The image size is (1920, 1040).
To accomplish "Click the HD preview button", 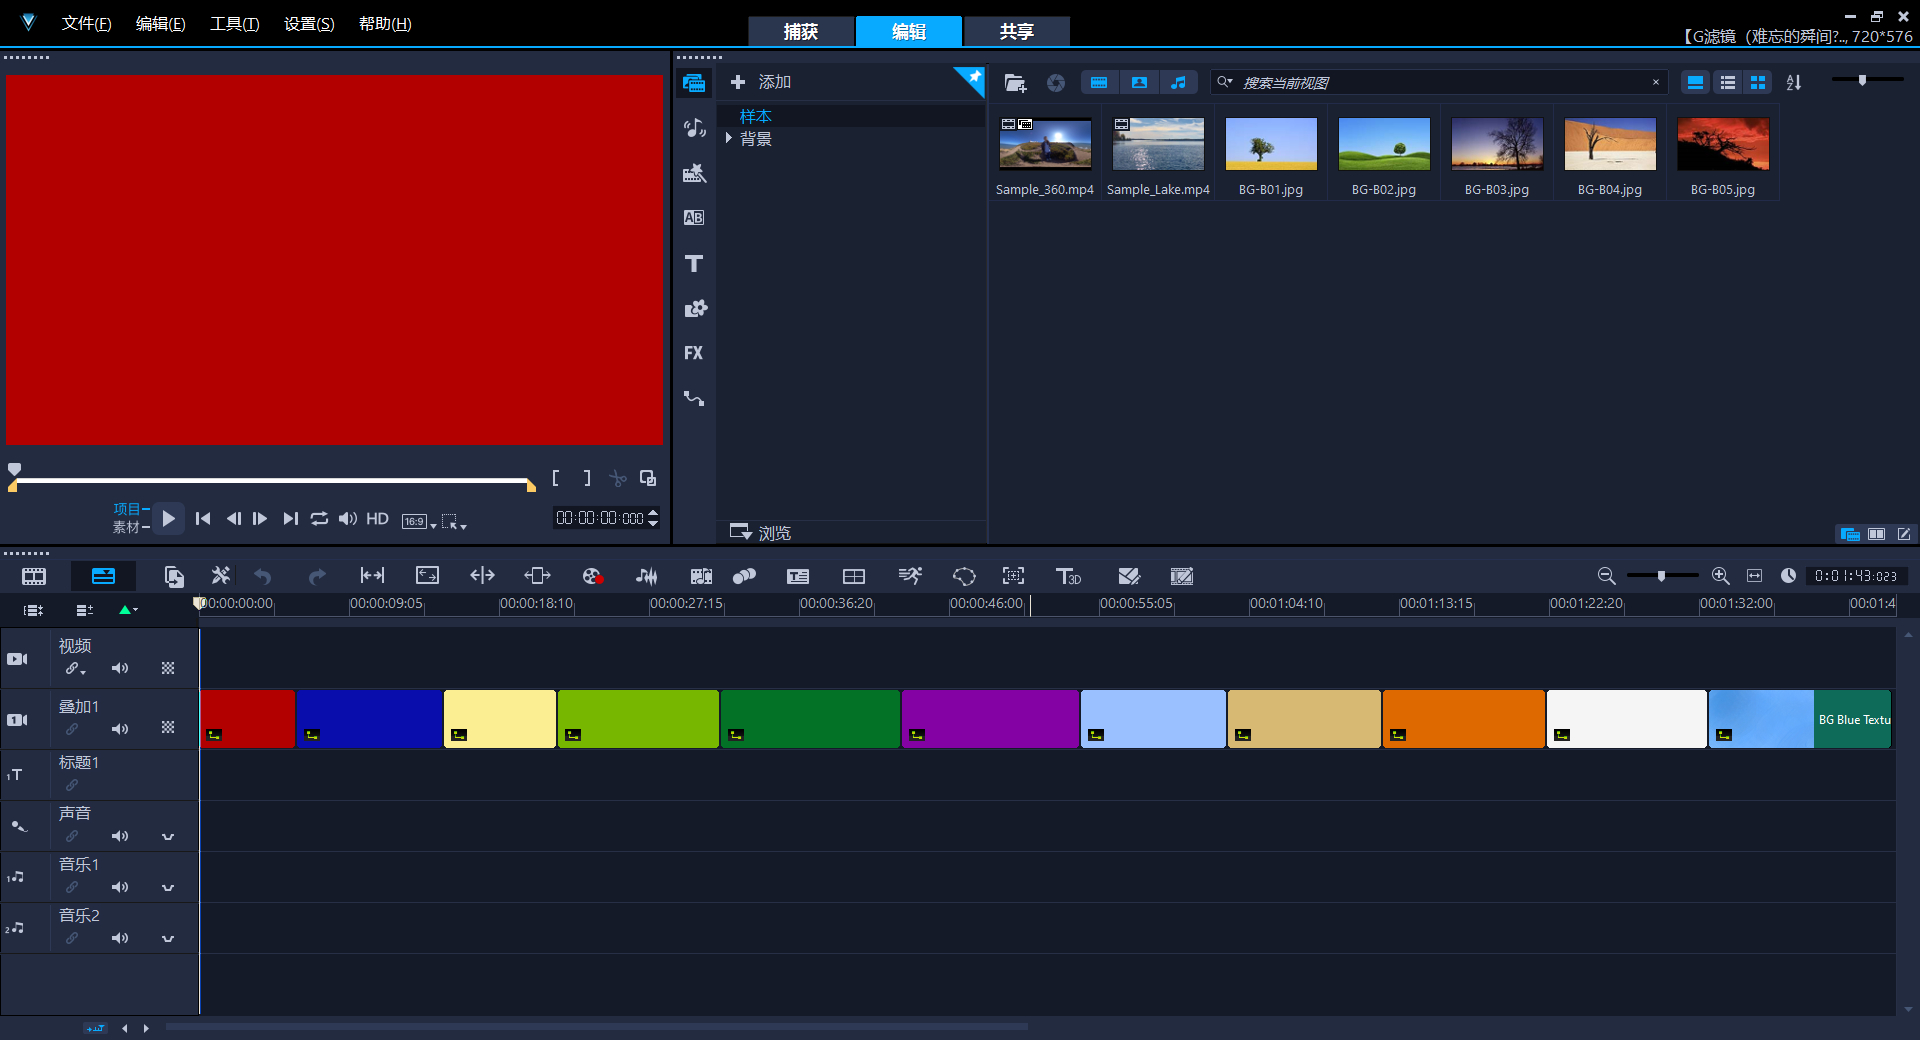I will click(377, 518).
